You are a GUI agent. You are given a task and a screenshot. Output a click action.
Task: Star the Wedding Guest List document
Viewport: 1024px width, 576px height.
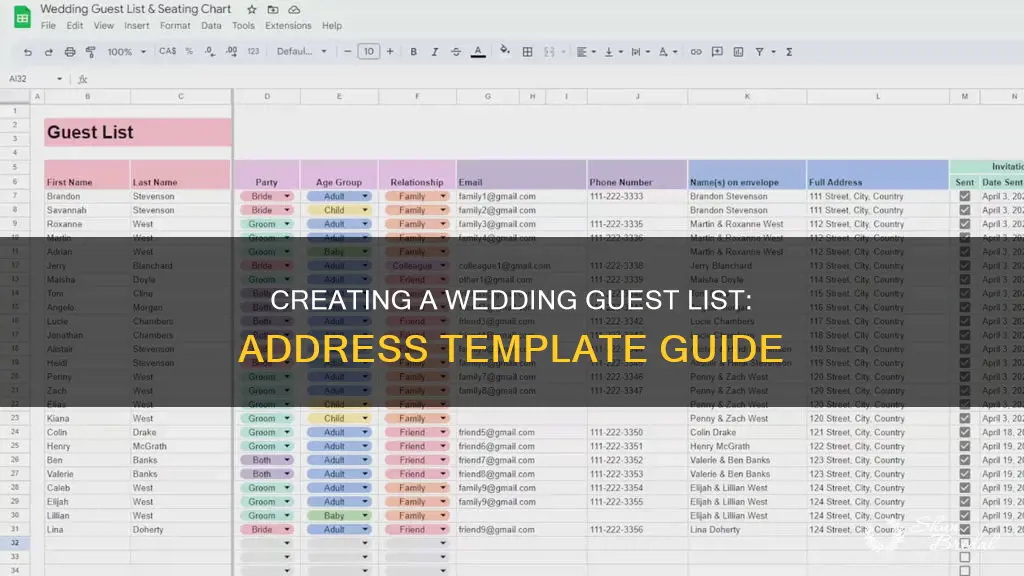coord(251,9)
